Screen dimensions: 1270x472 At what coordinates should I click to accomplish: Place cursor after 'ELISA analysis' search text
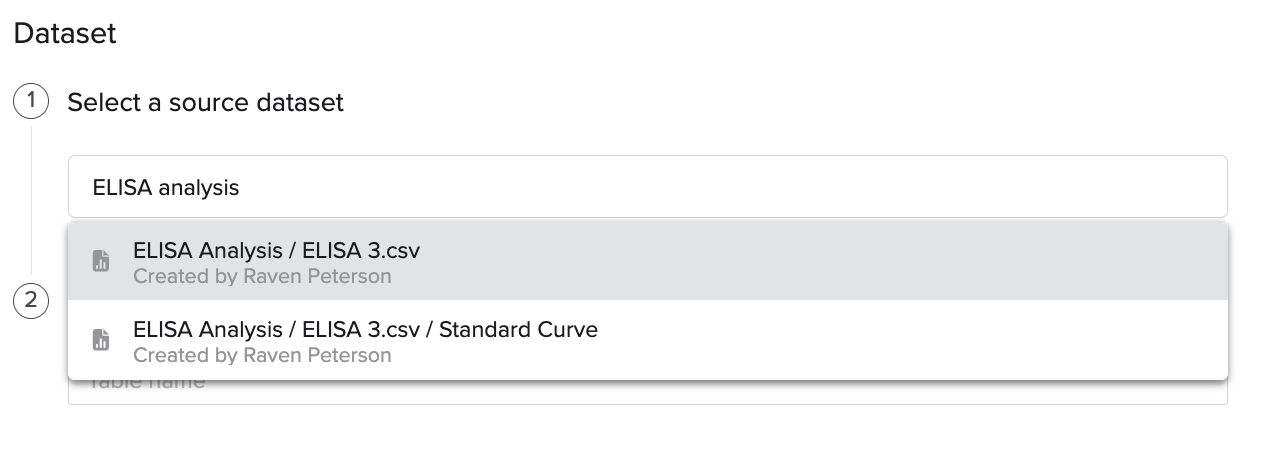(240, 187)
